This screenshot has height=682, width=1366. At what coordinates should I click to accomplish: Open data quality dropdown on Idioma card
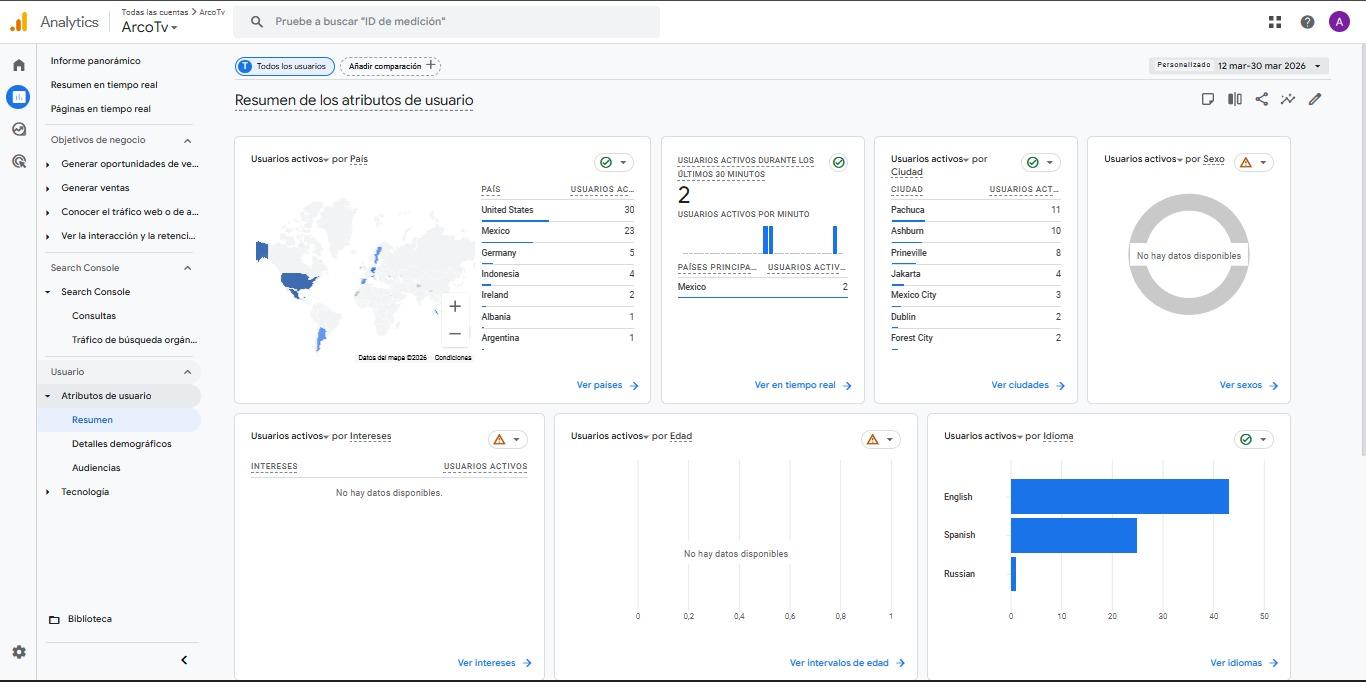click(1254, 439)
